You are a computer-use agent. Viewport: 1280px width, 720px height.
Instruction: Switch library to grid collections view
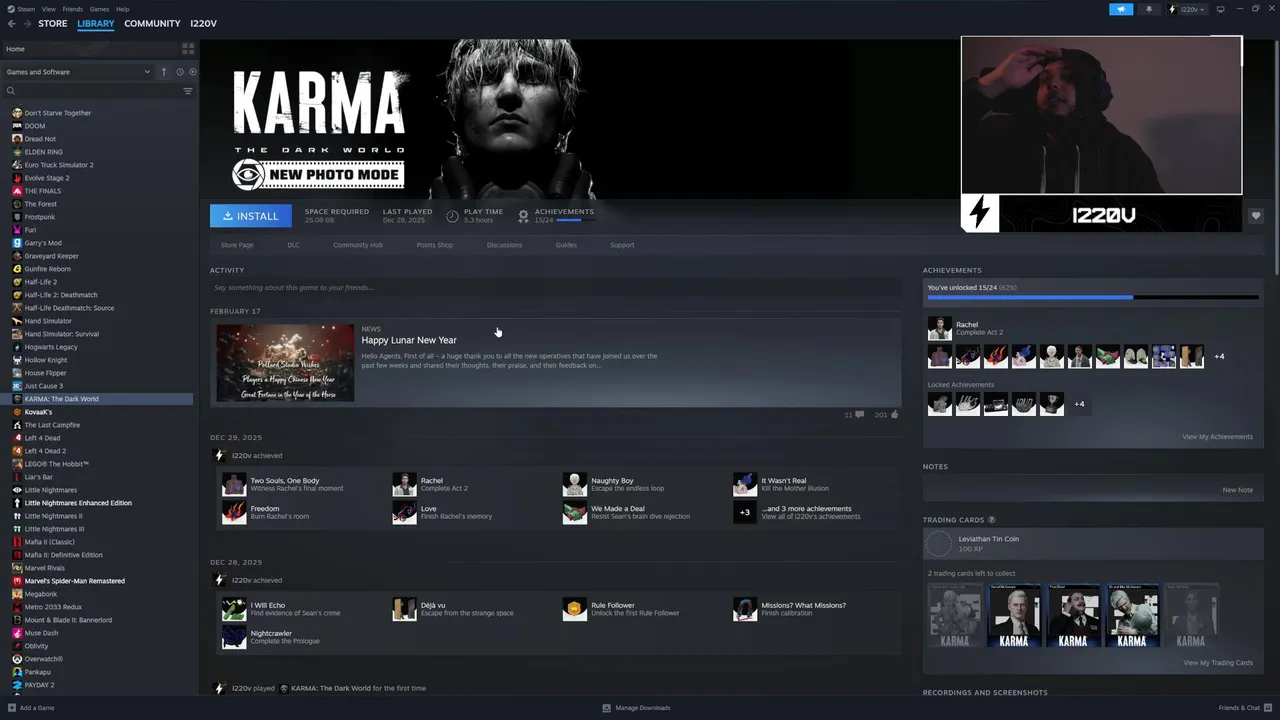tap(188, 48)
